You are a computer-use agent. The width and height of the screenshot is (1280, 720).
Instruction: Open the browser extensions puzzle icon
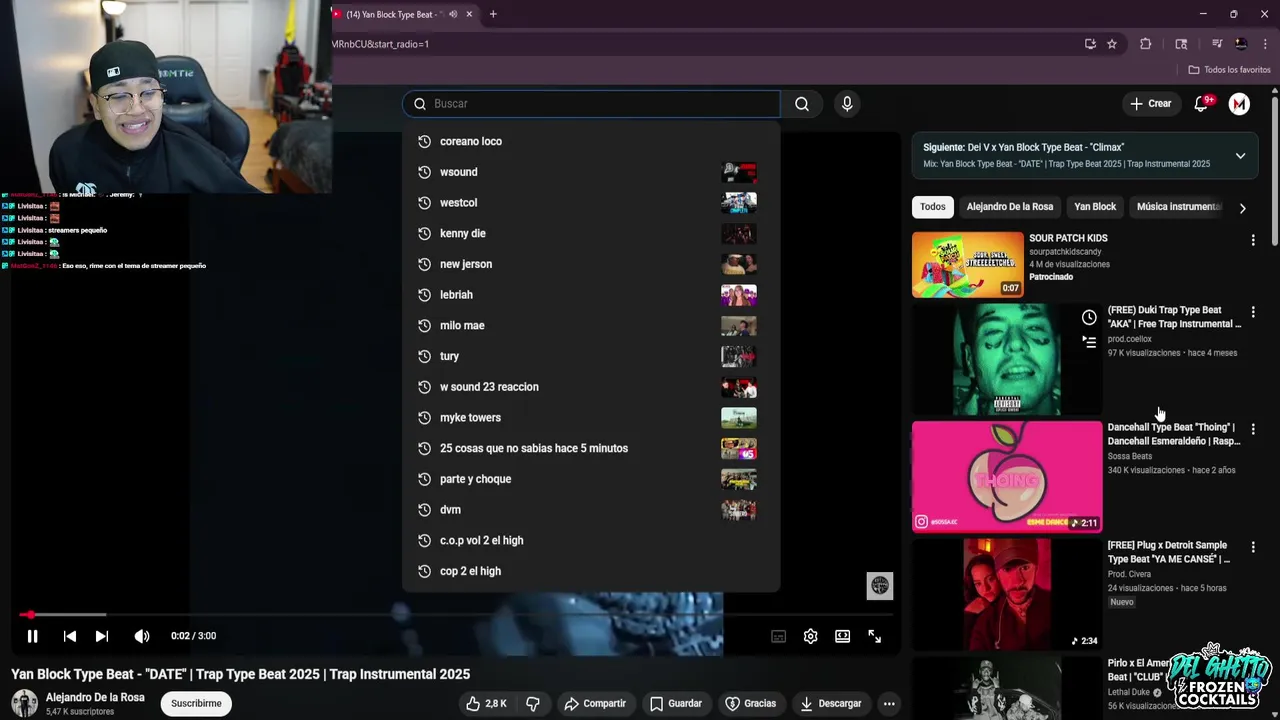(x=1146, y=44)
